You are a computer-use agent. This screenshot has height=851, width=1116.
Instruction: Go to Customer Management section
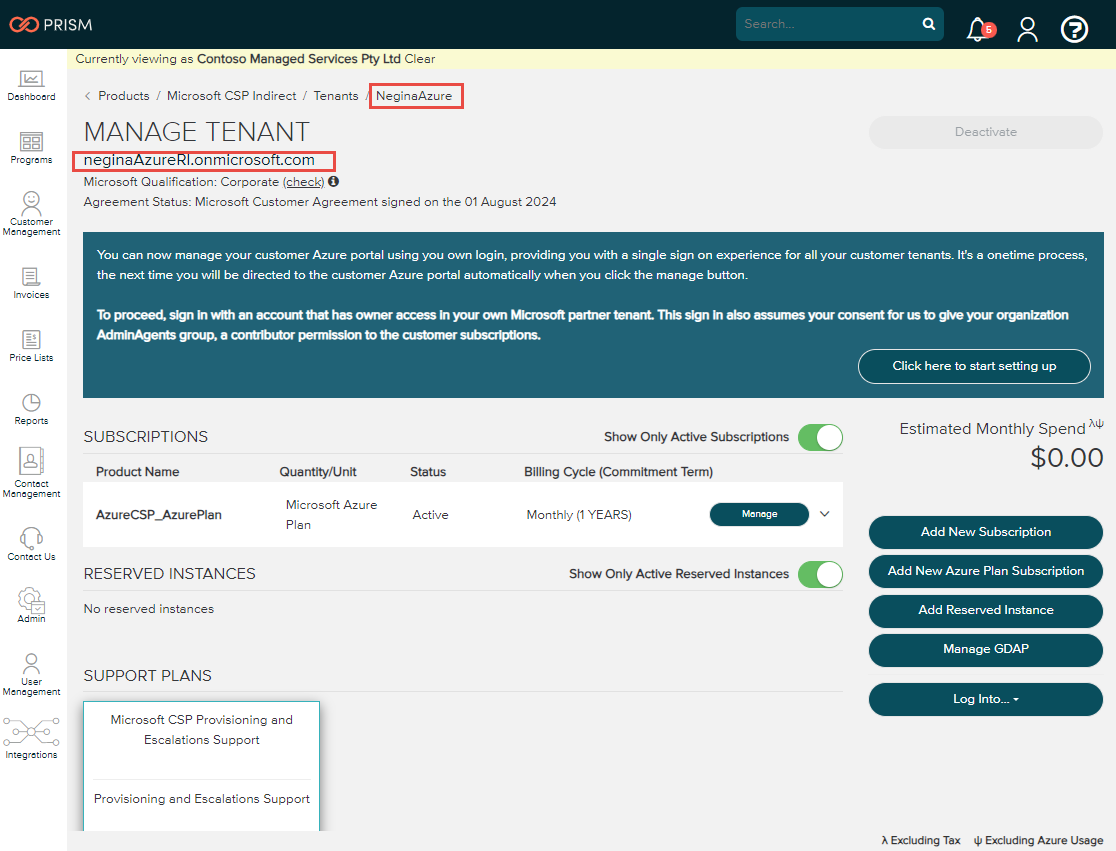pos(31,203)
